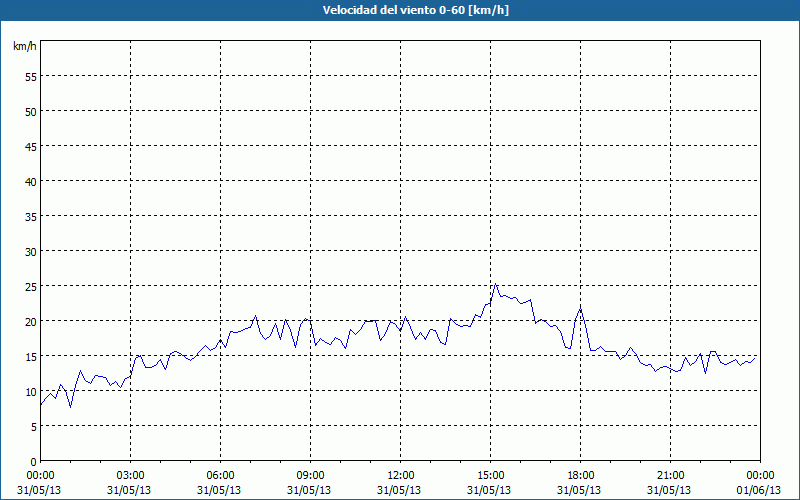Screen dimensions: 800x500
Task: Click the 15:00 time axis label
Action: [x=490, y=476]
